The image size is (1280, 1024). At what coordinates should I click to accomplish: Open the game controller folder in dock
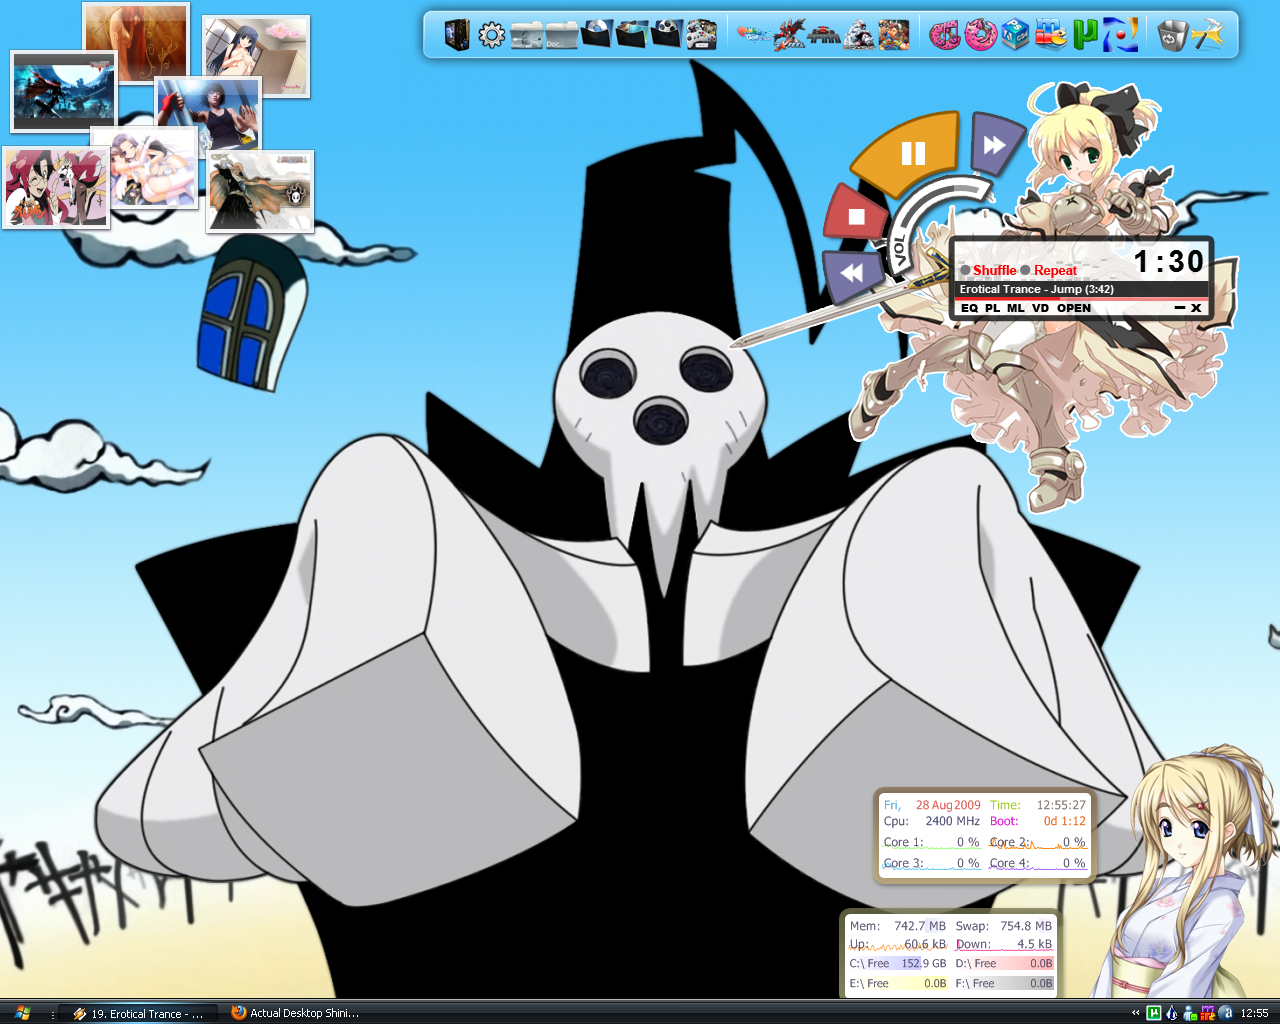click(701, 35)
